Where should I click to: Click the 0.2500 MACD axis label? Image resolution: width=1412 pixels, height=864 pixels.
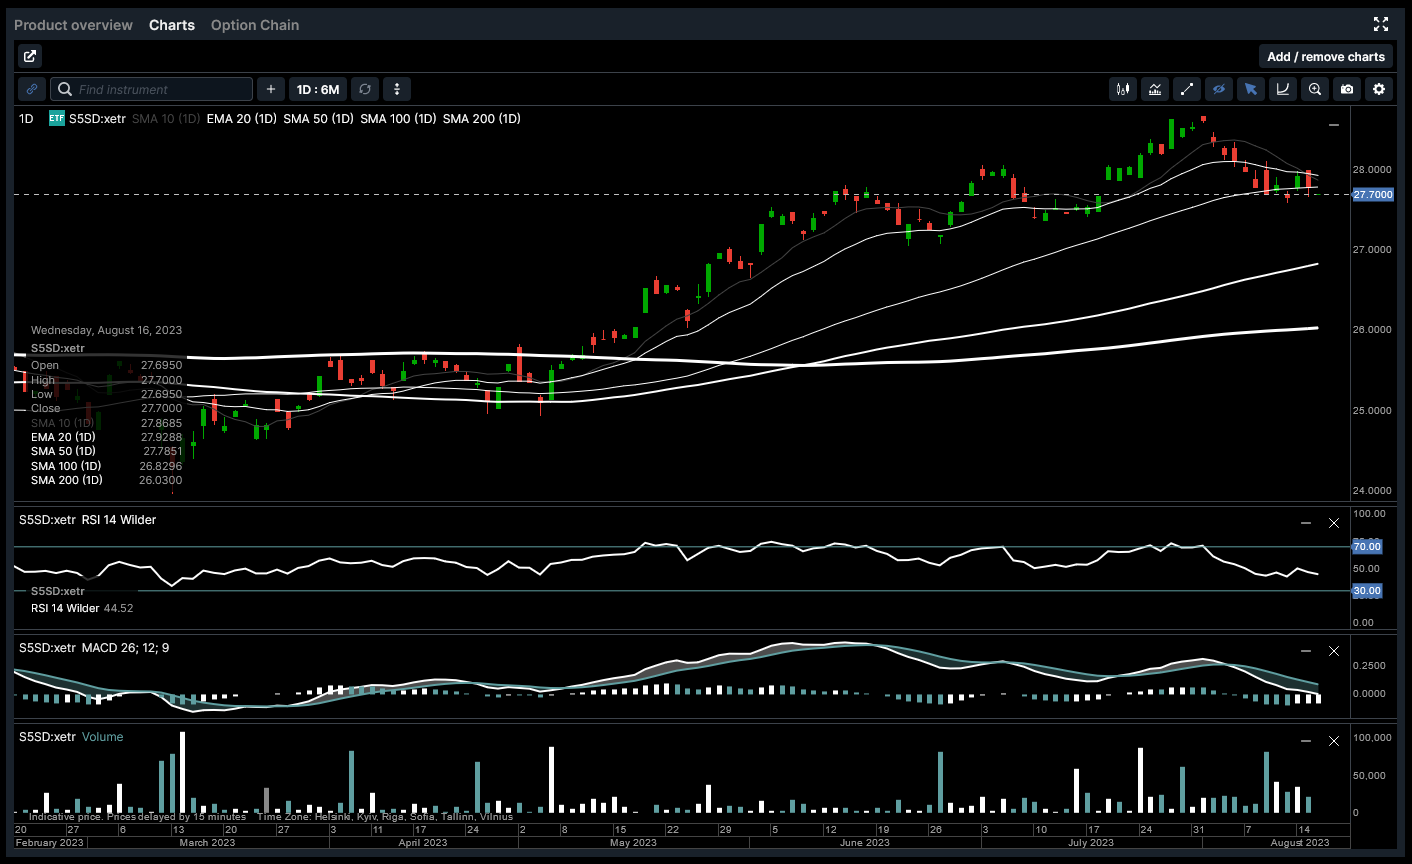pyautogui.click(x=1369, y=666)
